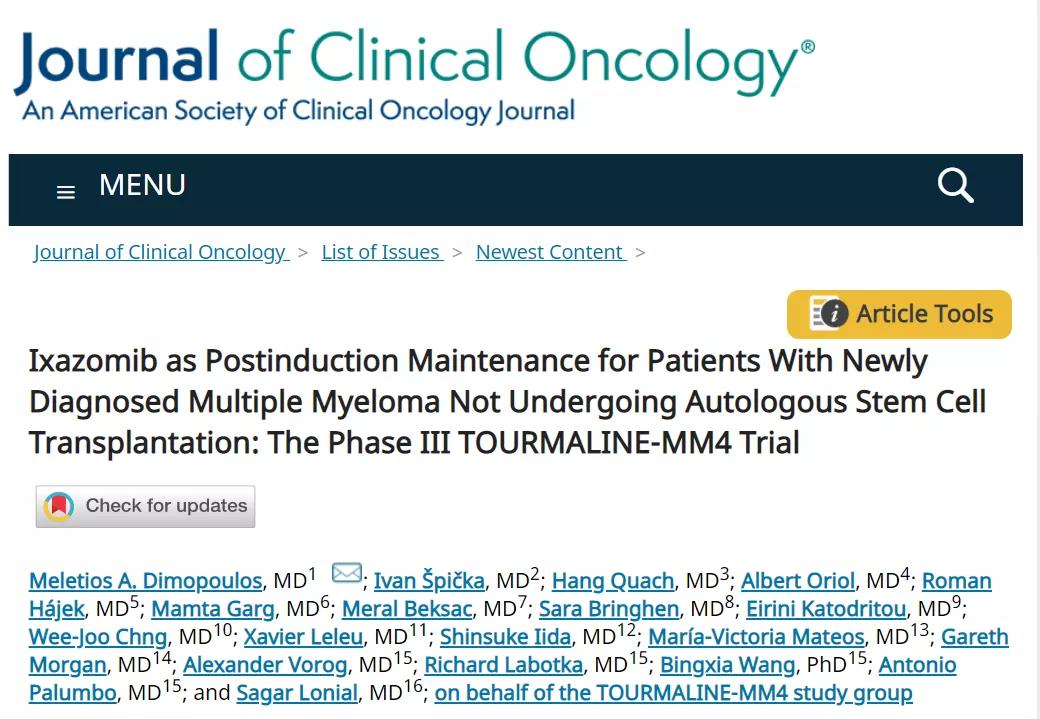This screenshot has width=1040, height=719.
Task: Open author María-Victoria Mateos link
Action: (756, 637)
